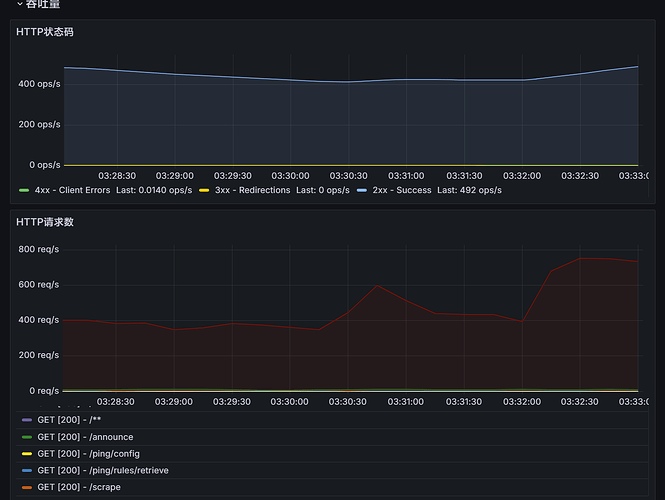Click orange color marker for /scrape
The image size is (665, 500).
point(26,487)
